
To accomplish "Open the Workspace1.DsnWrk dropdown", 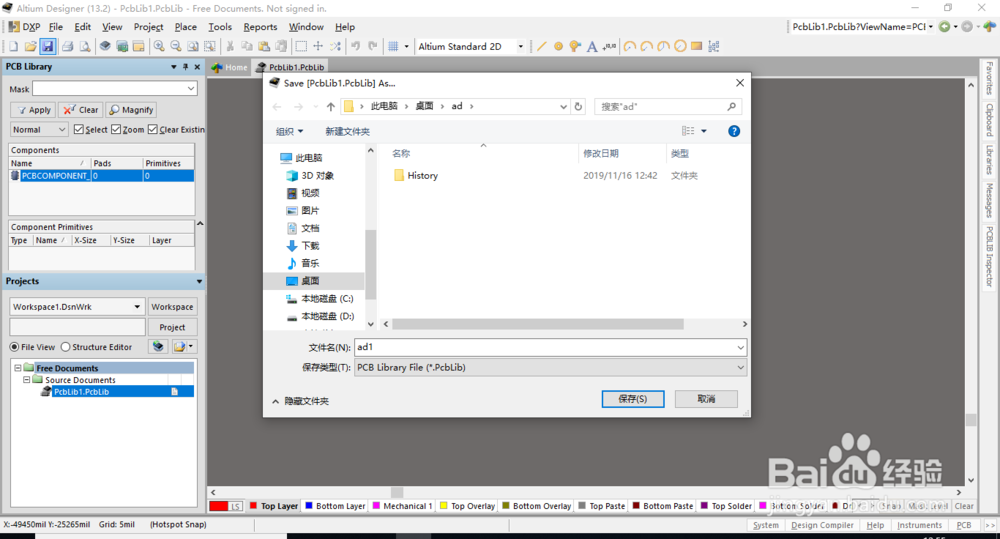I will 137,307.
